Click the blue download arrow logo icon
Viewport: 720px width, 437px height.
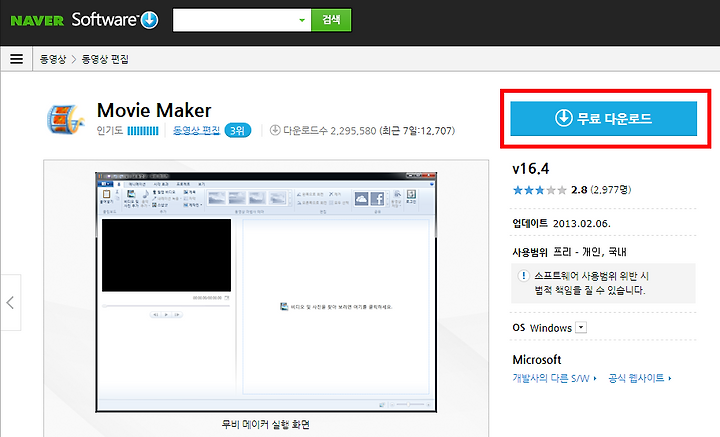(149, 20)
